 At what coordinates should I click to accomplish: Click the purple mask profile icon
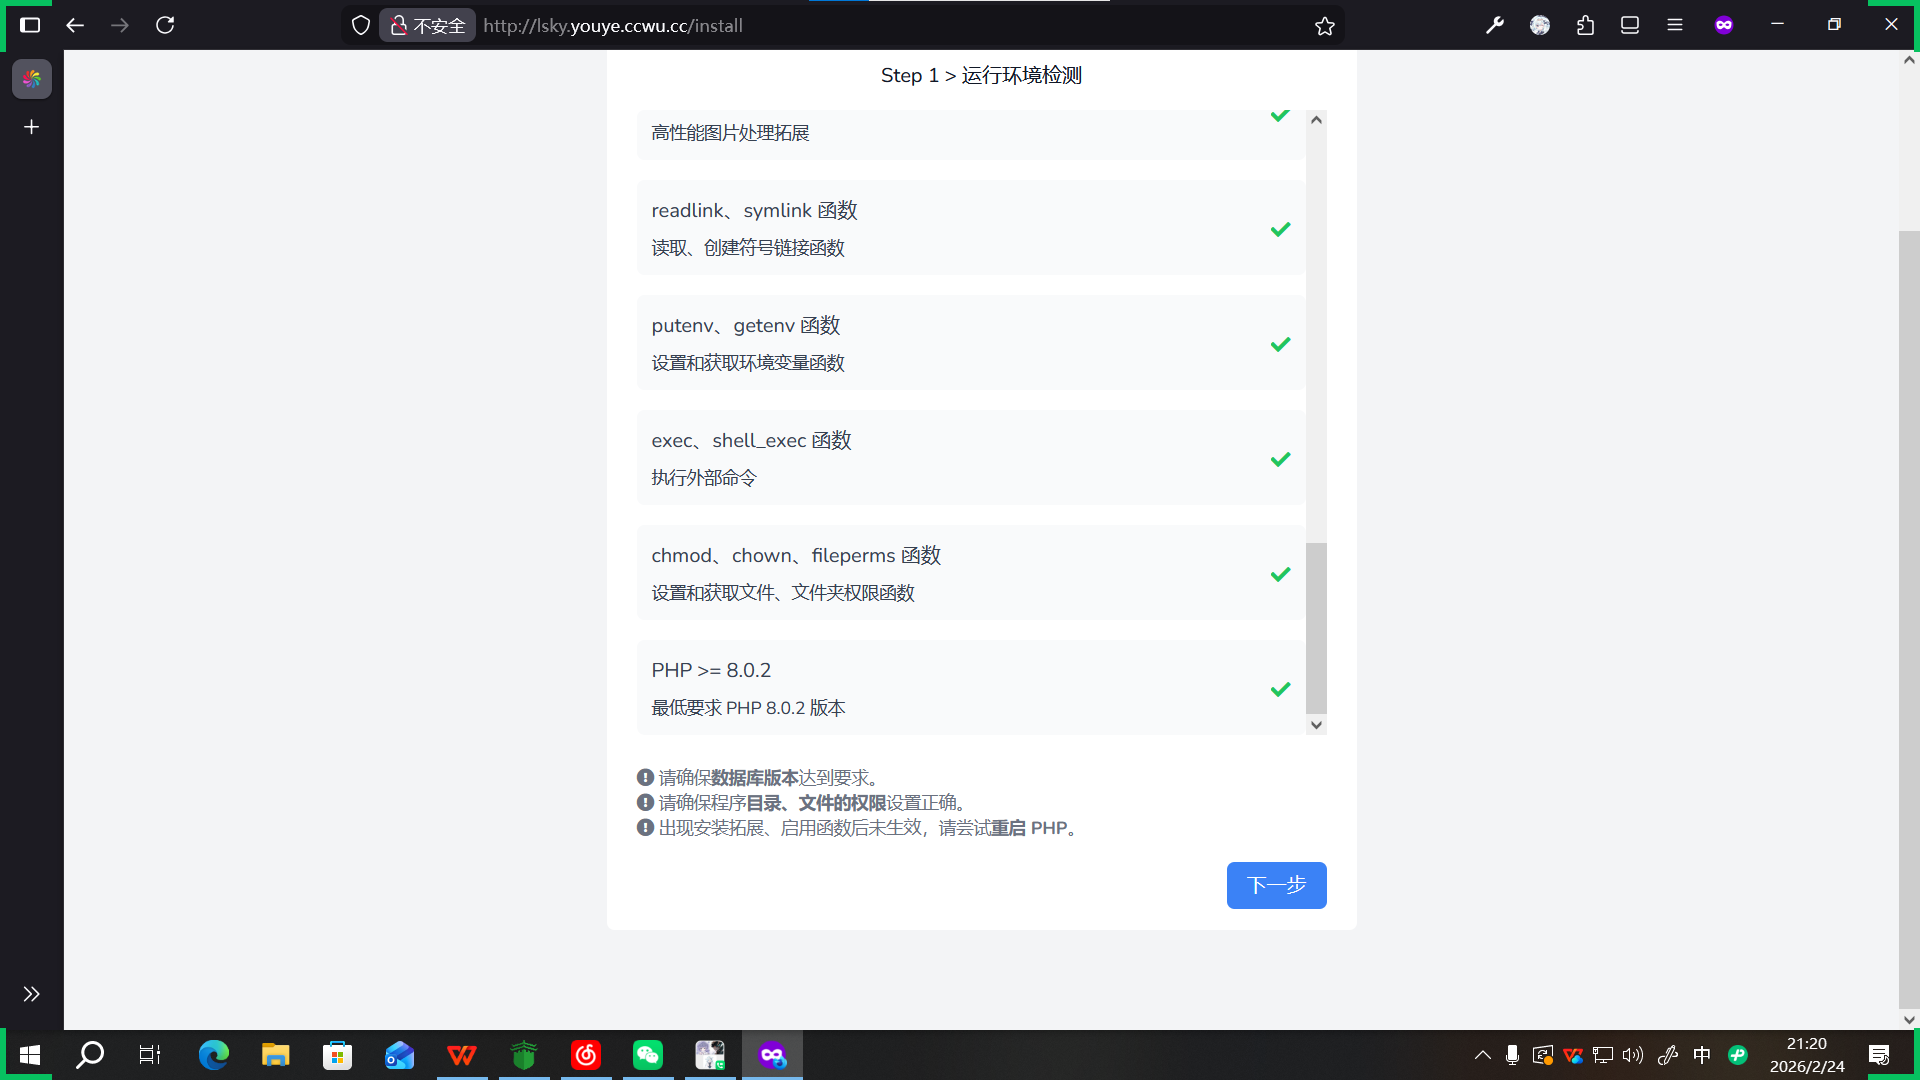coord(1723,25)
